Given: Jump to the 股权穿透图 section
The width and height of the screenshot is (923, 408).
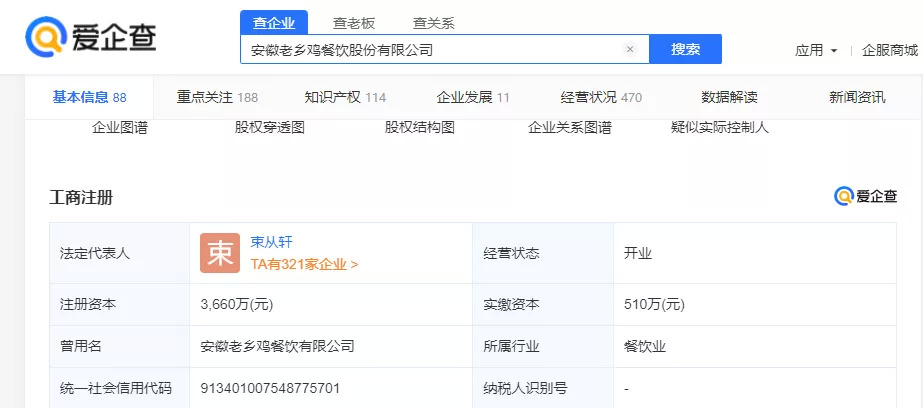Looking at the screenshot, I should 270,128.
